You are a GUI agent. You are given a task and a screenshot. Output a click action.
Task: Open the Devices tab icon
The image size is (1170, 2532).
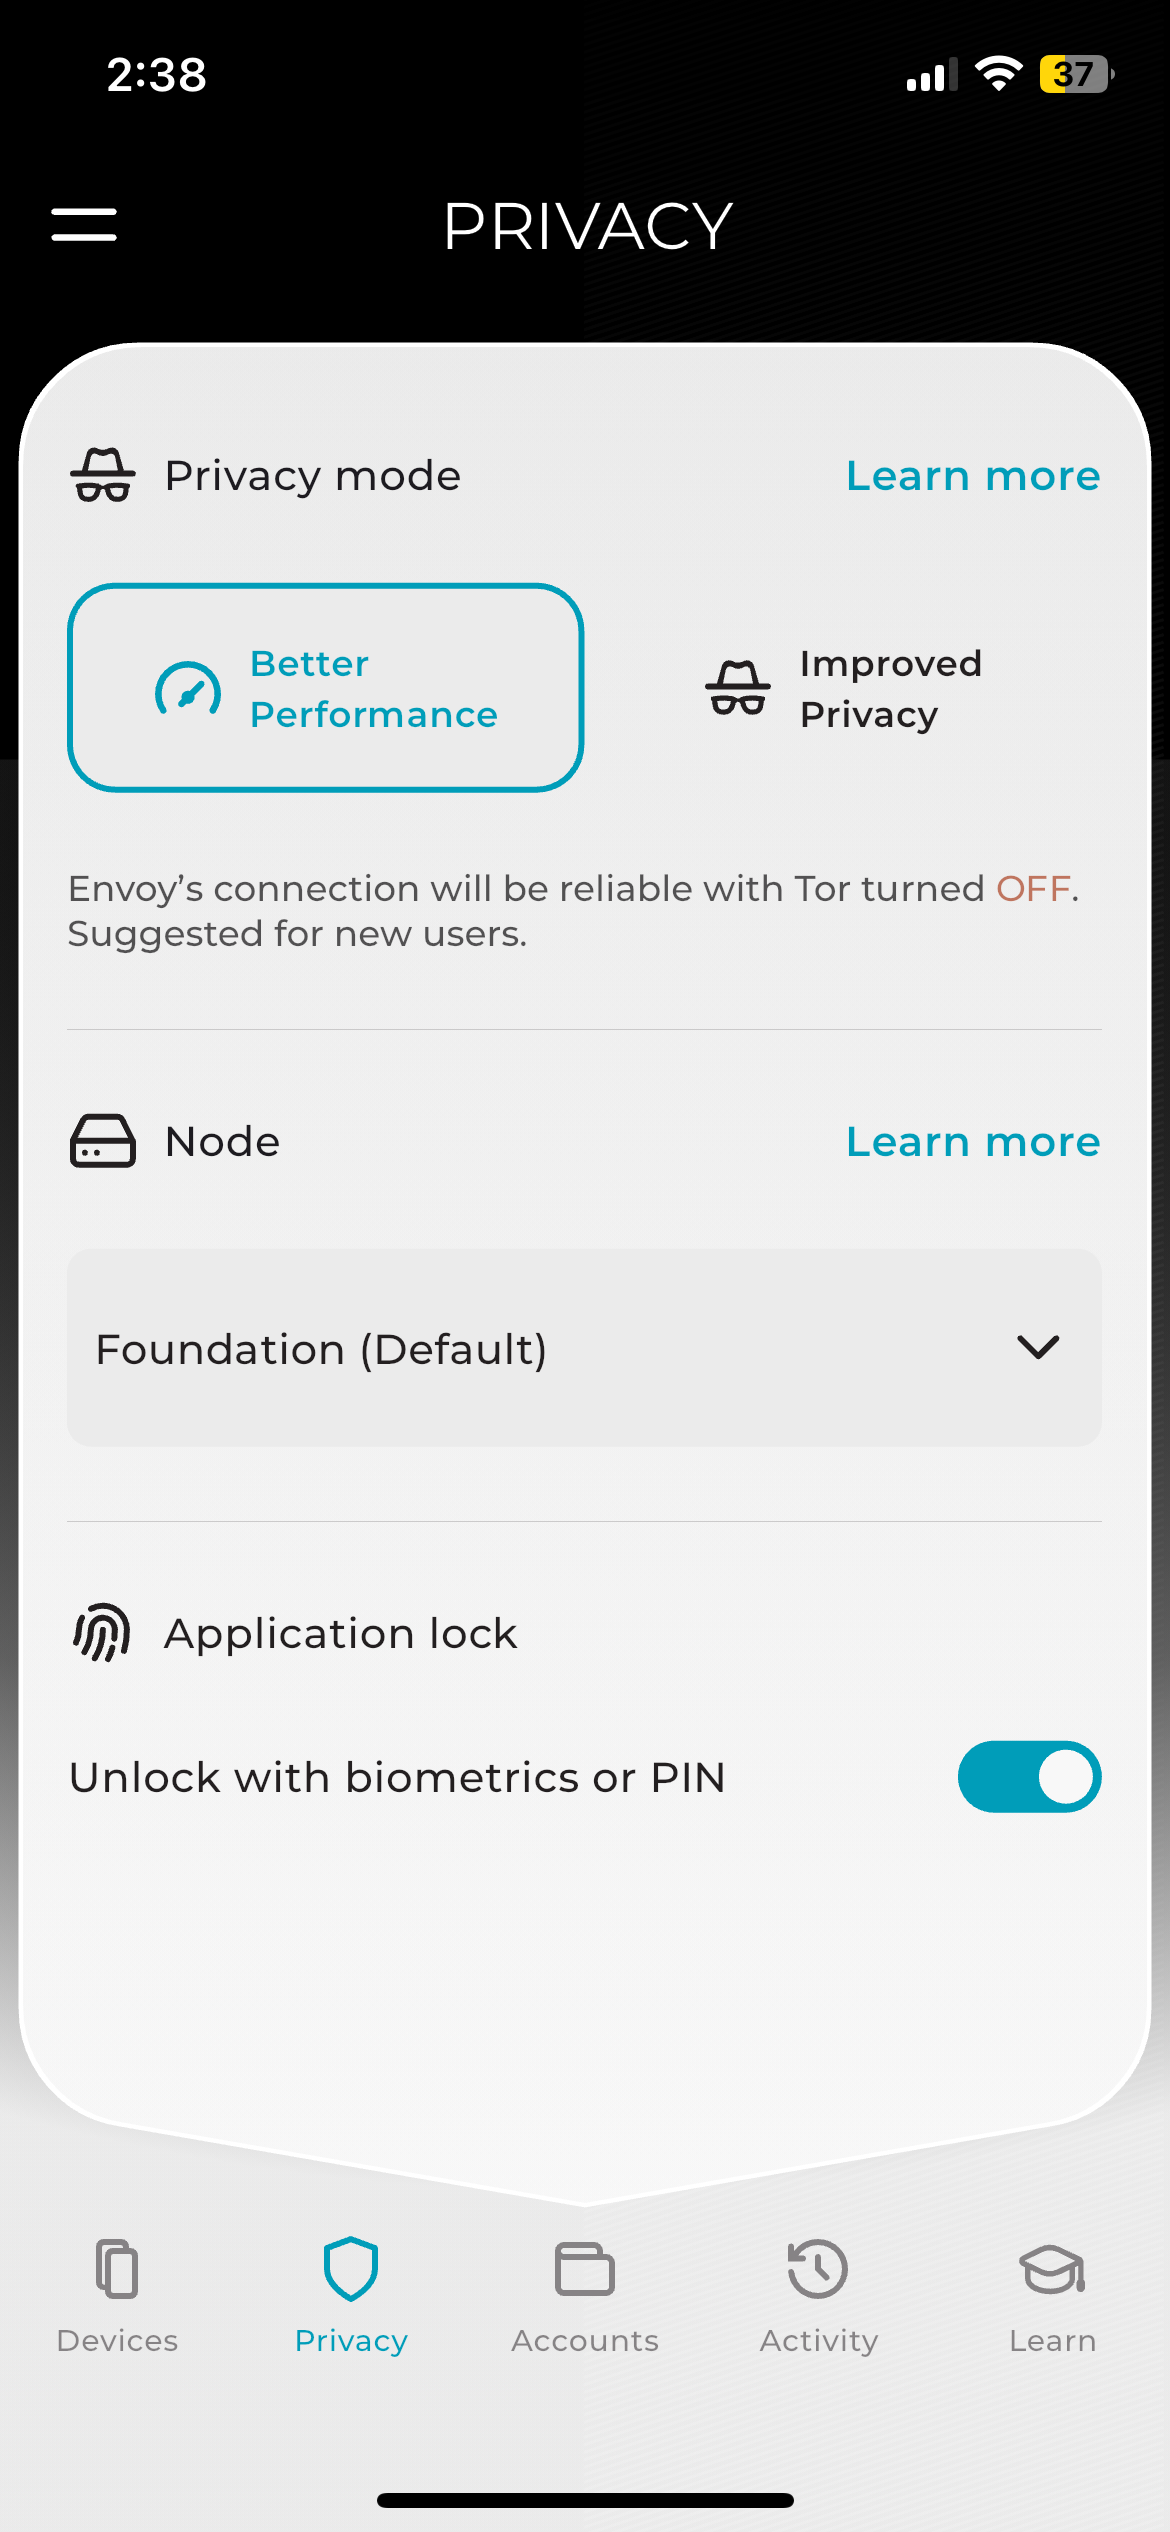coord(117,2268)
